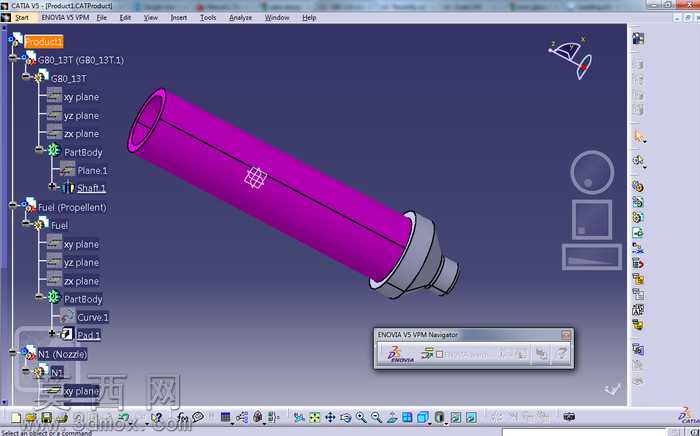Open the Tools menu

[208, 17]
